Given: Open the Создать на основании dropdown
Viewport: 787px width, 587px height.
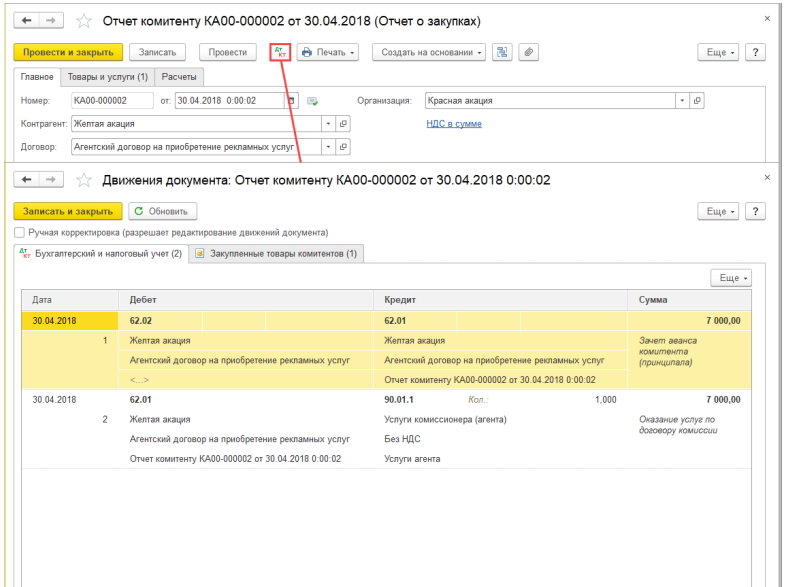Looking at the screenshot, I should tap(429, 52).
